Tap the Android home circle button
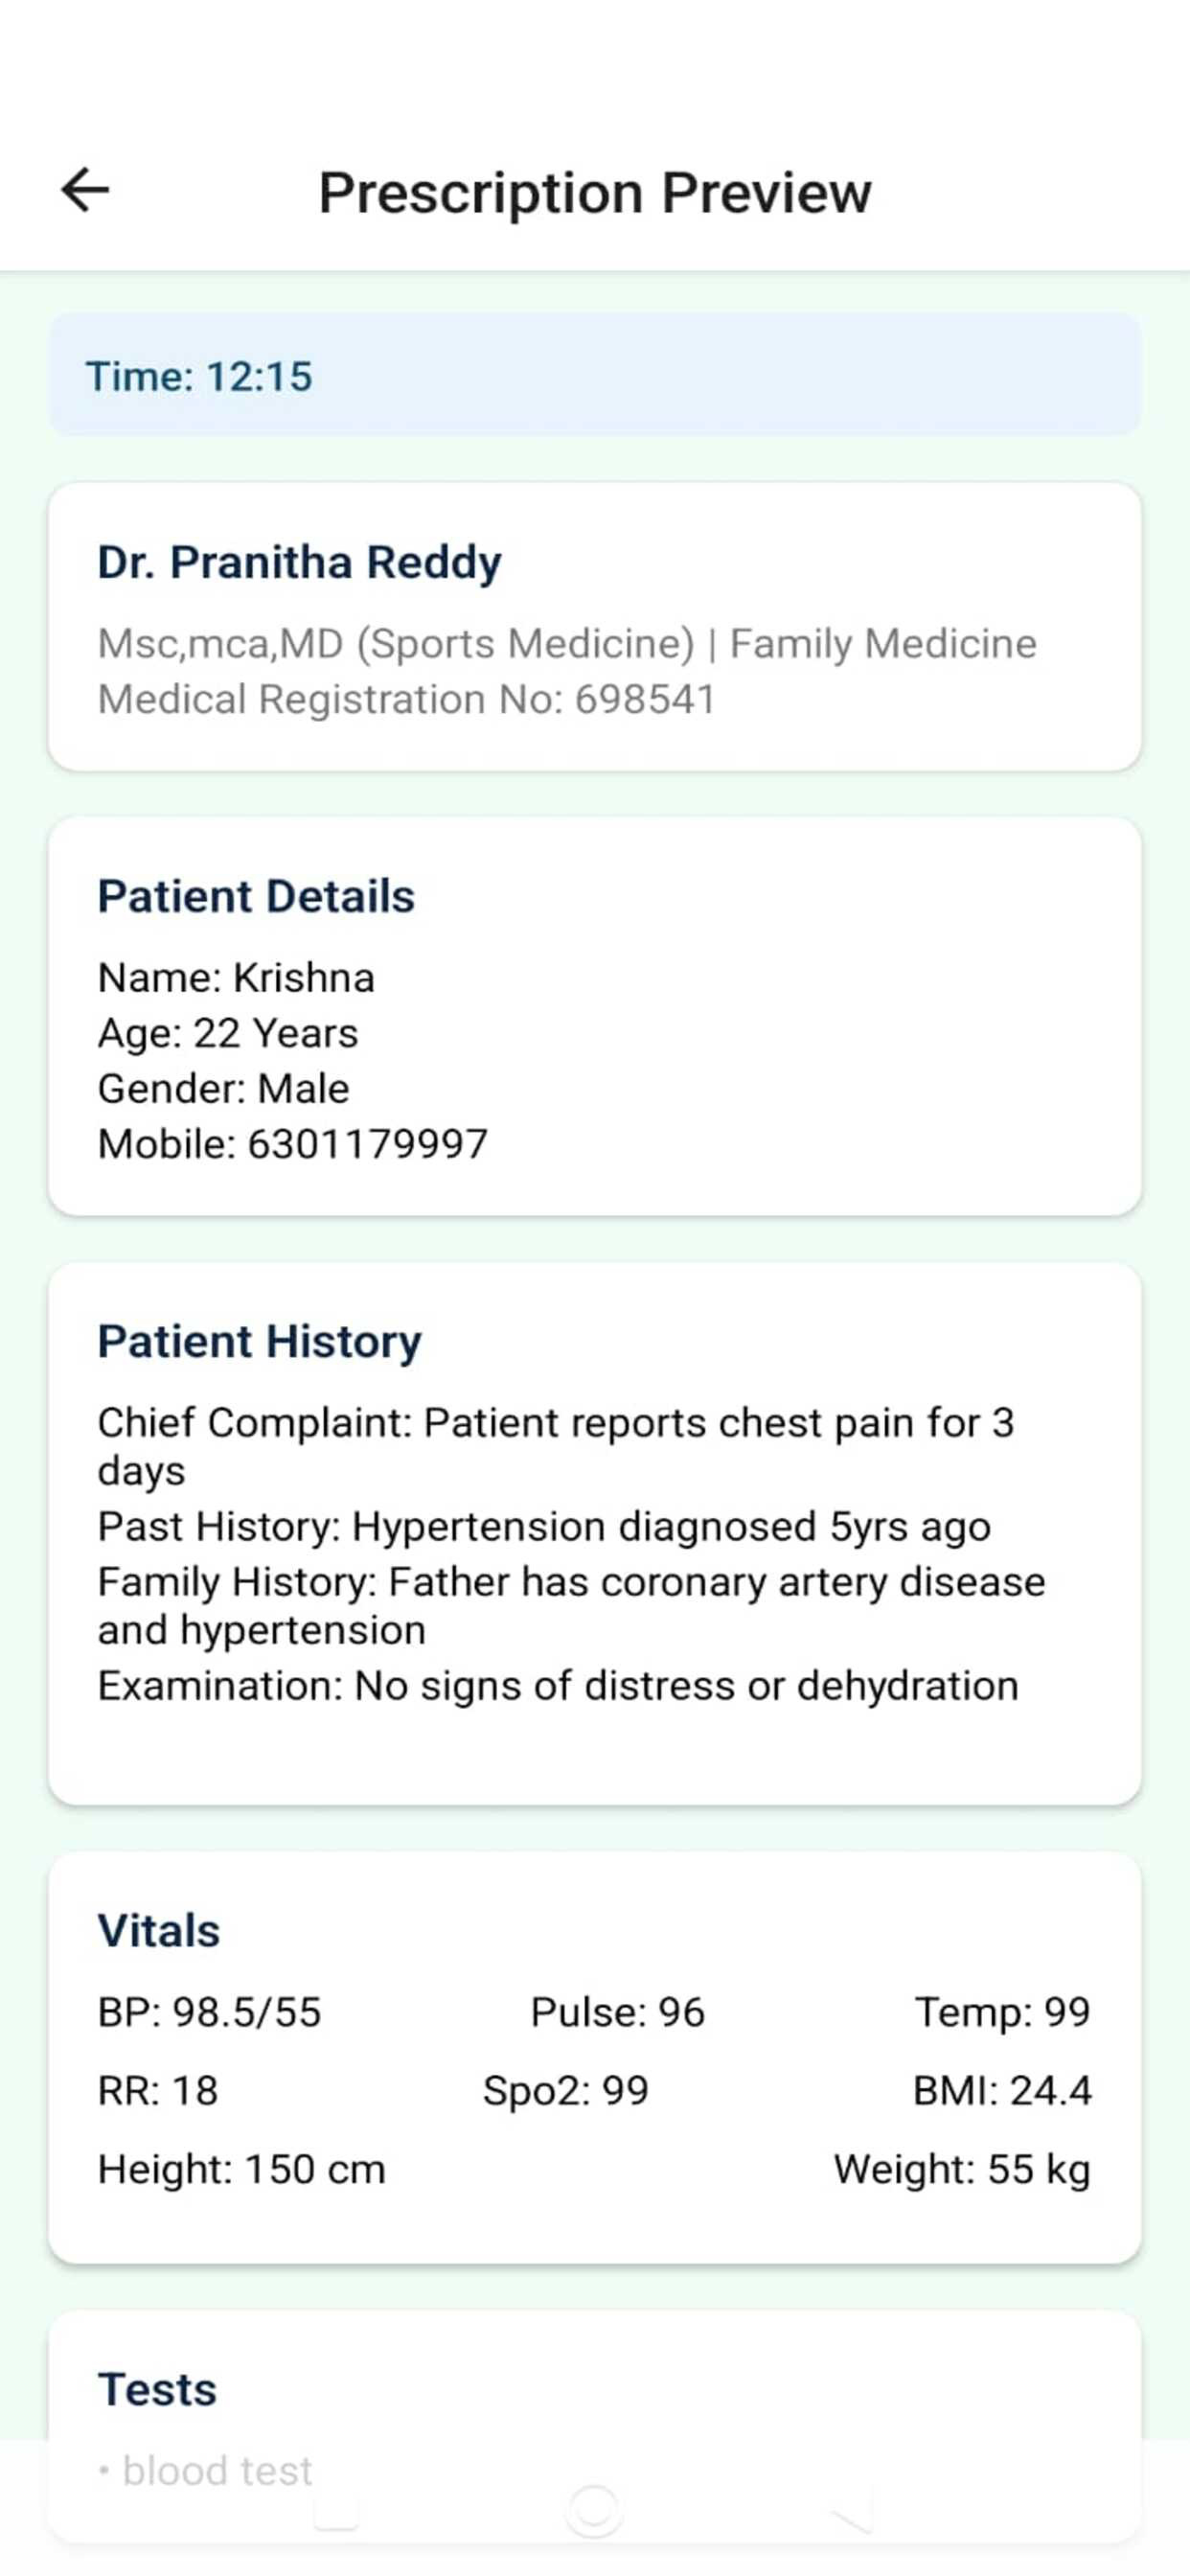The height and width of the screenshot is (2576, 1190). click(594, 2509)
